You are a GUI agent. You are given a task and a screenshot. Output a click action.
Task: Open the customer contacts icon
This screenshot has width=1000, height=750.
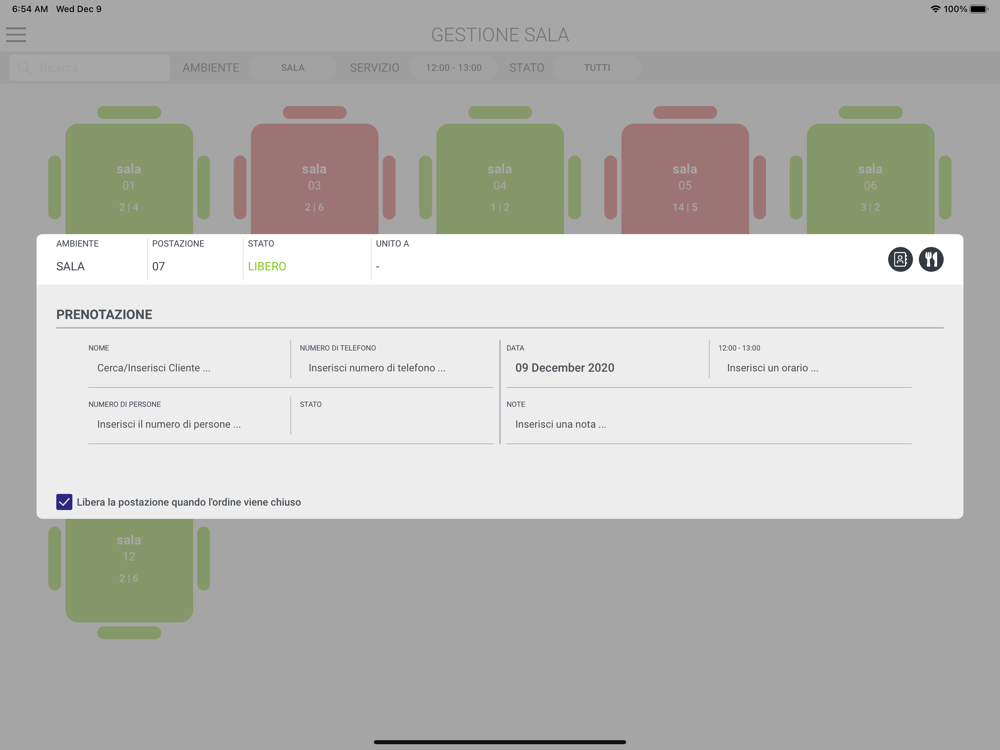900,260
